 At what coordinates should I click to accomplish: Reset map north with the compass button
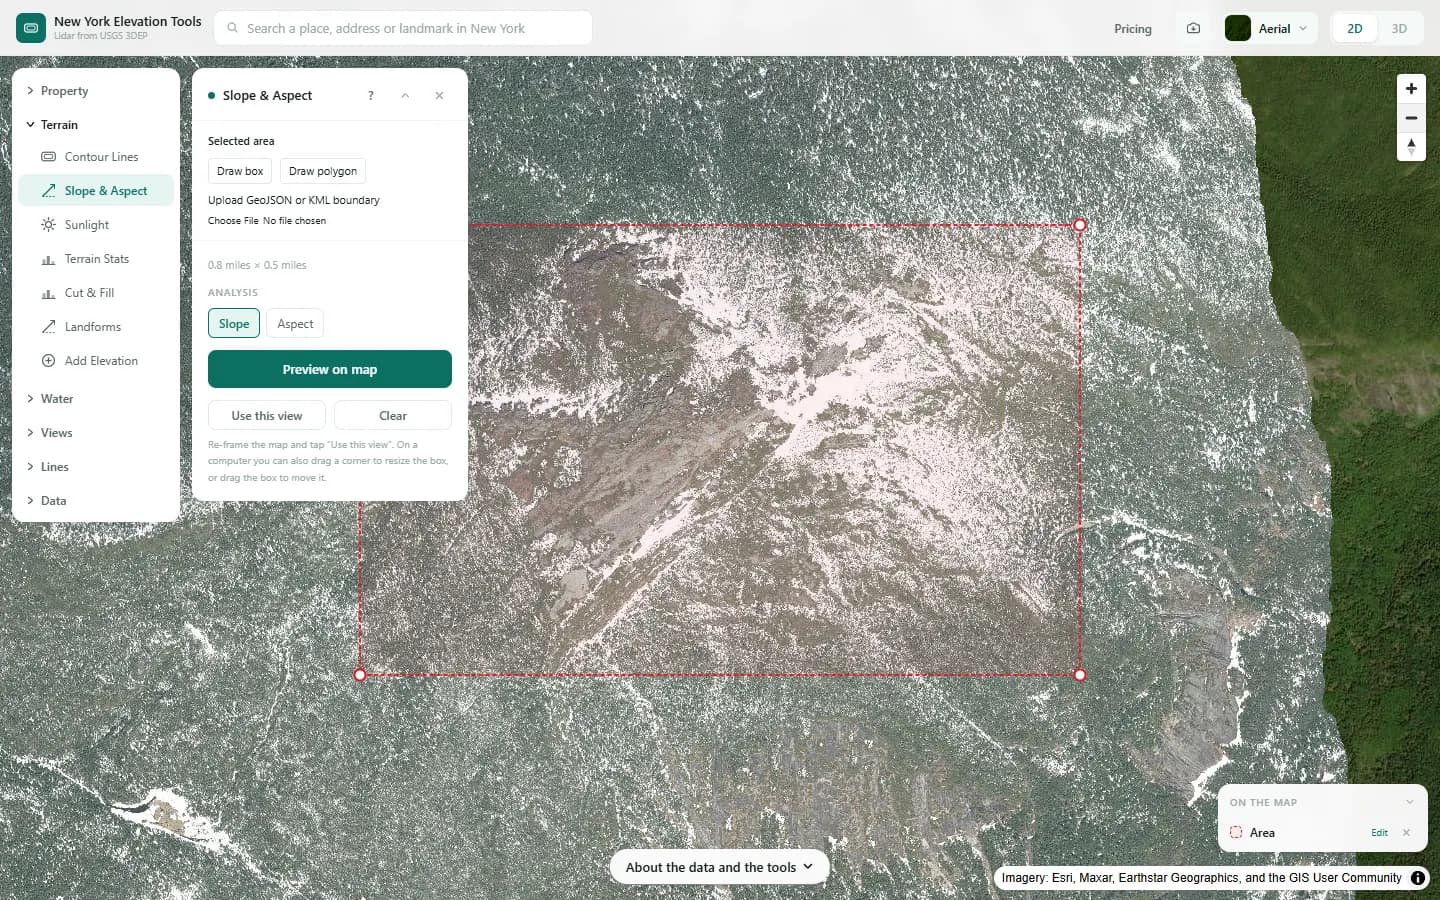1411,147
